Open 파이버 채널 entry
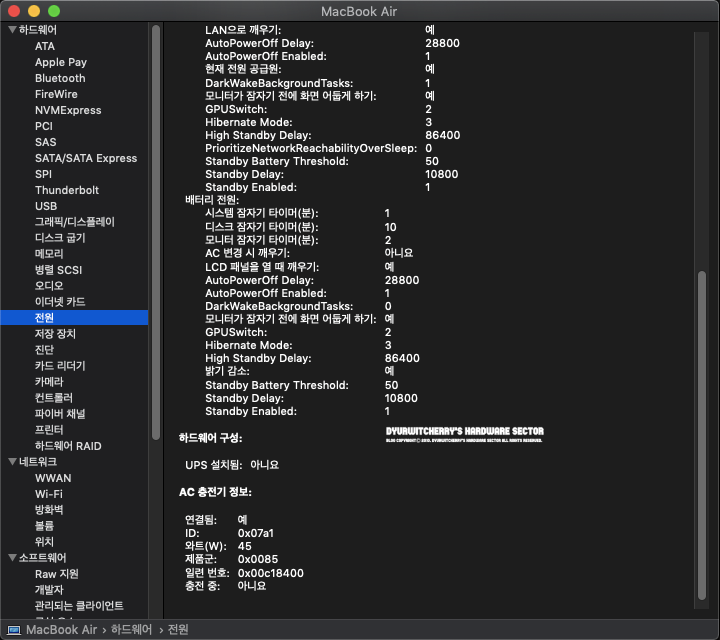The height and width of the screenshot is (640, 720). click(x=60, y=414)
